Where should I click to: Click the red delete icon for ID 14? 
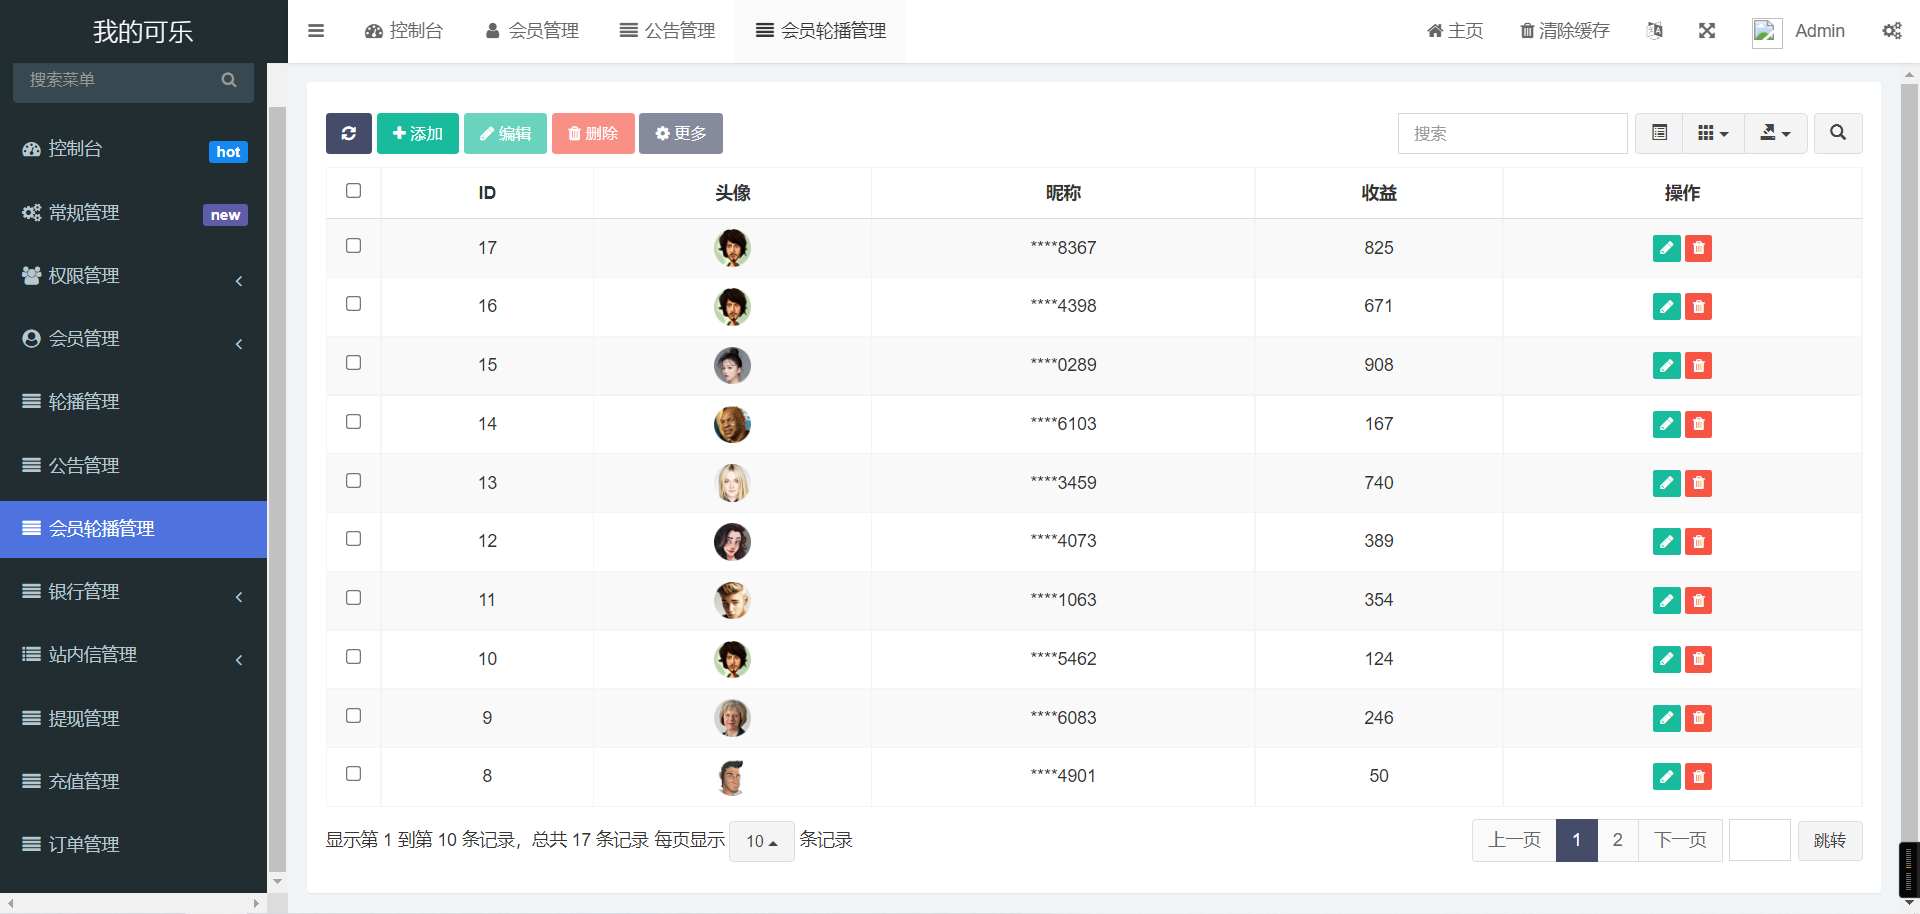pyautogui.click(x=1698, y=424)
